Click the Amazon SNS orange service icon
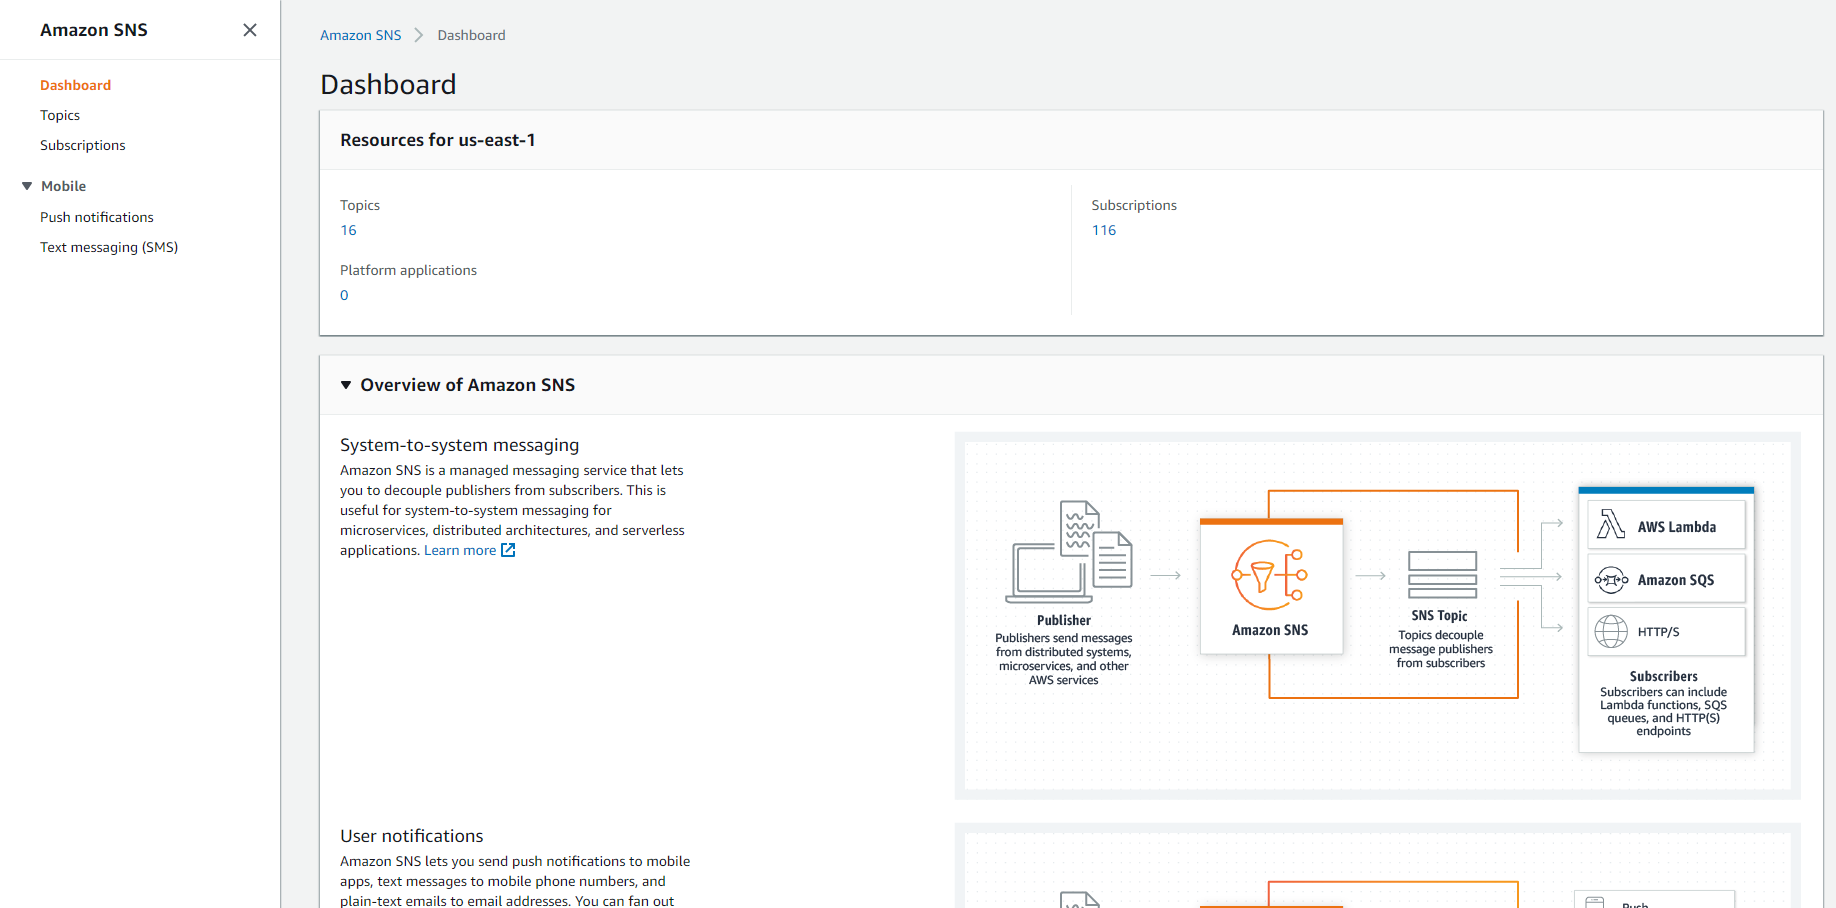1836x908 pixels. (1270, 575)
